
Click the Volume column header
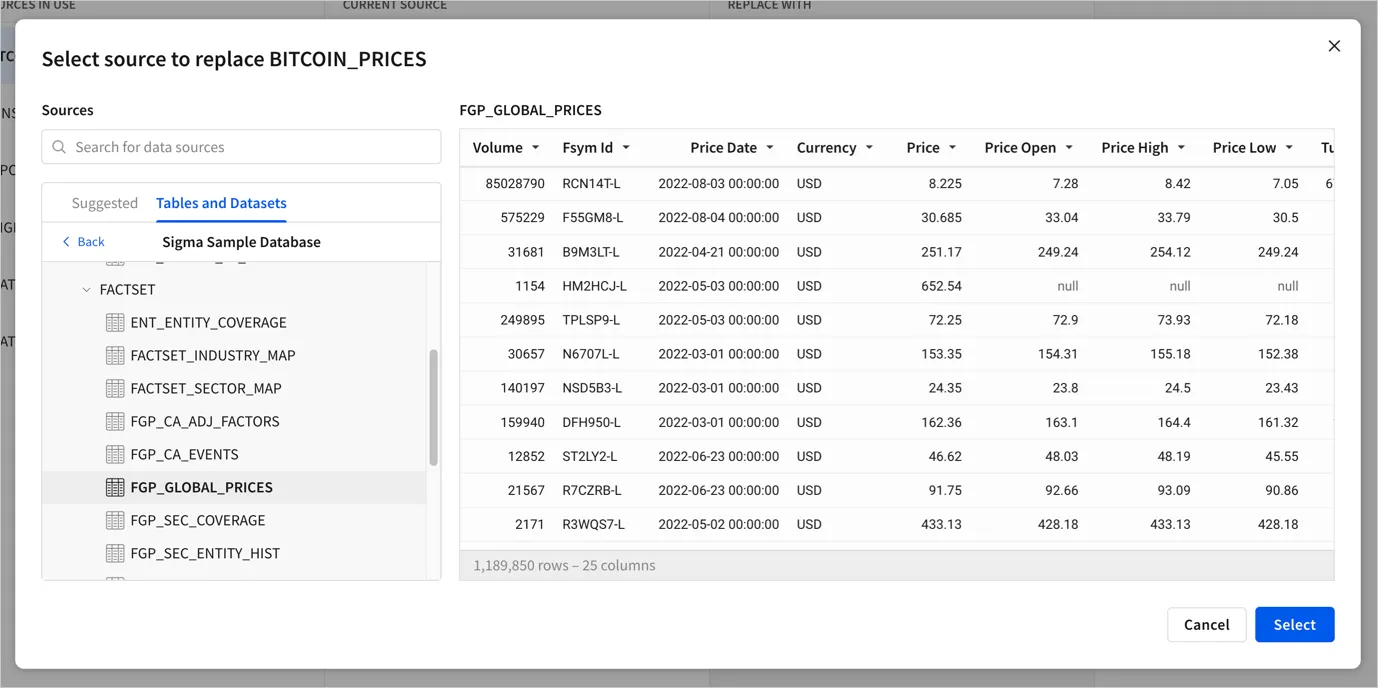coord(498,148)
